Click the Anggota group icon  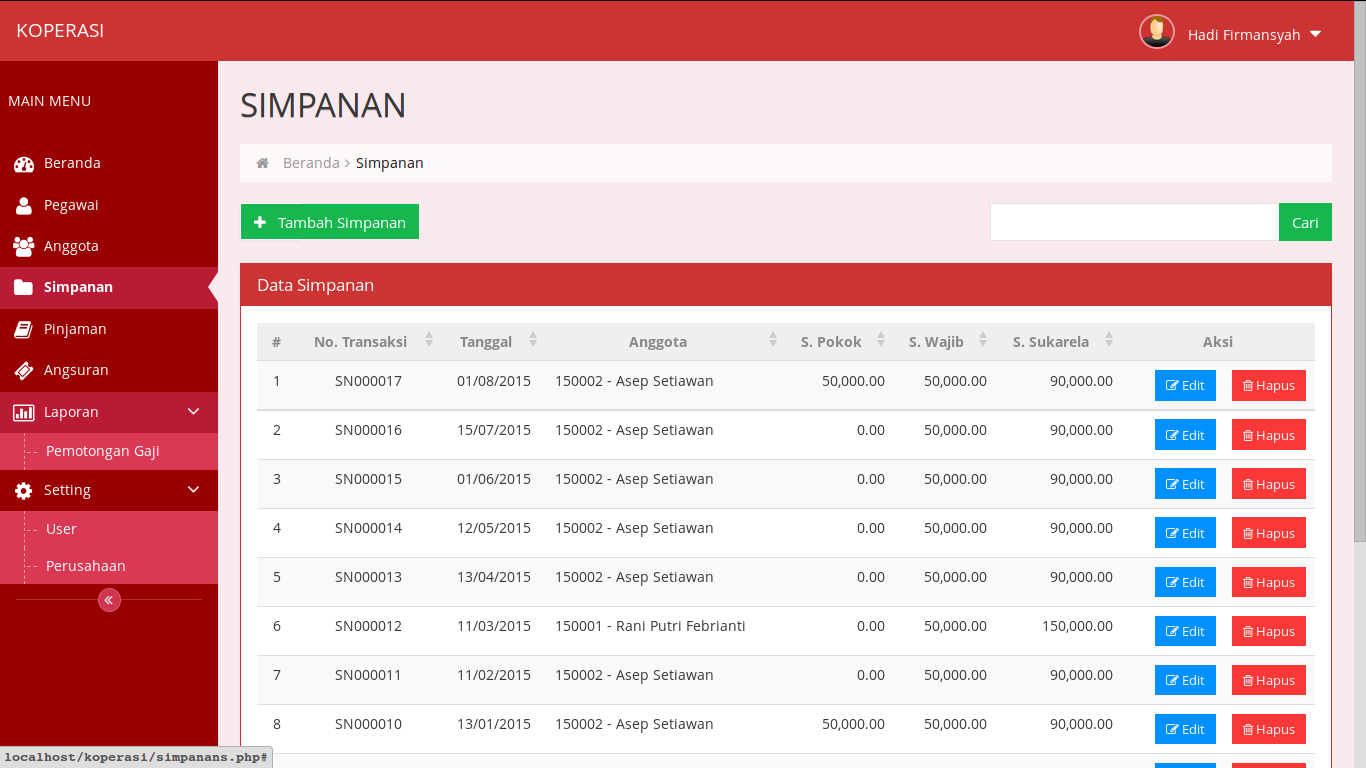[24, 246]
